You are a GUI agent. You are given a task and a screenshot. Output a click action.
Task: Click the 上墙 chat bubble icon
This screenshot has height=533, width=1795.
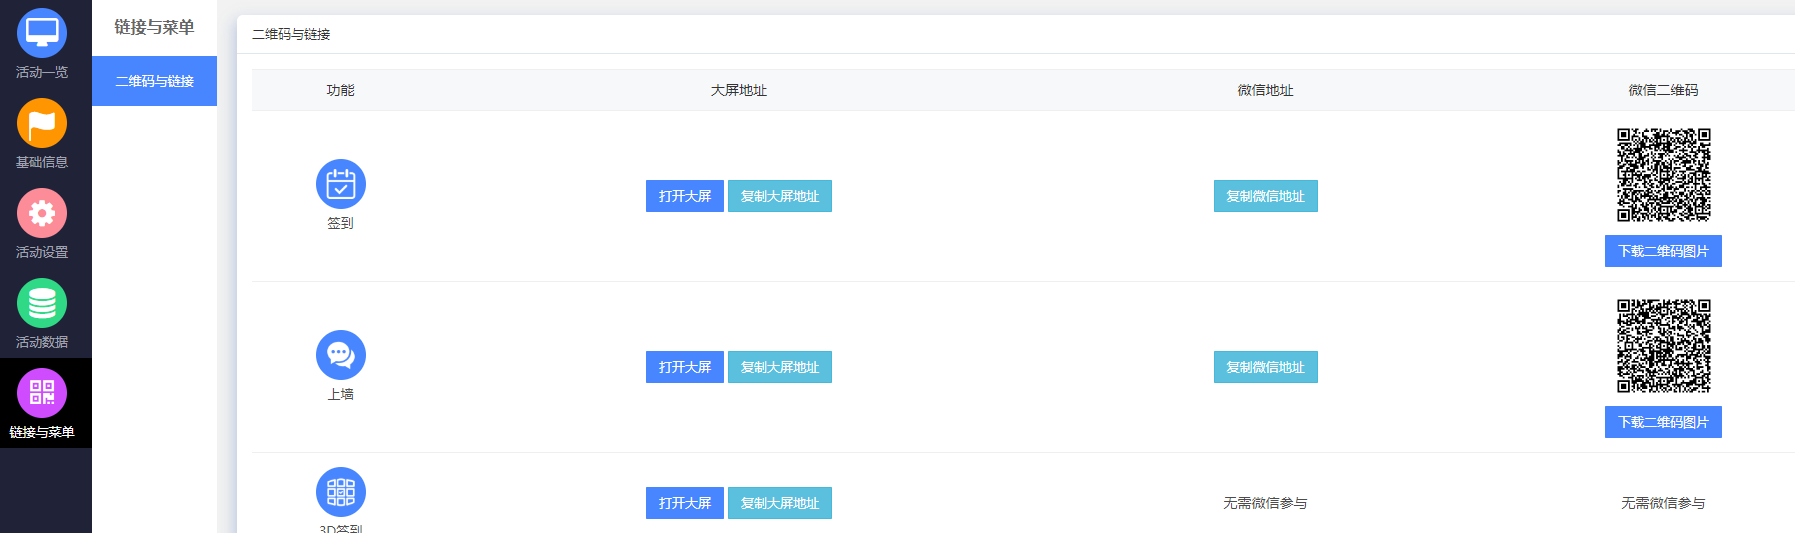coord(341,355)
